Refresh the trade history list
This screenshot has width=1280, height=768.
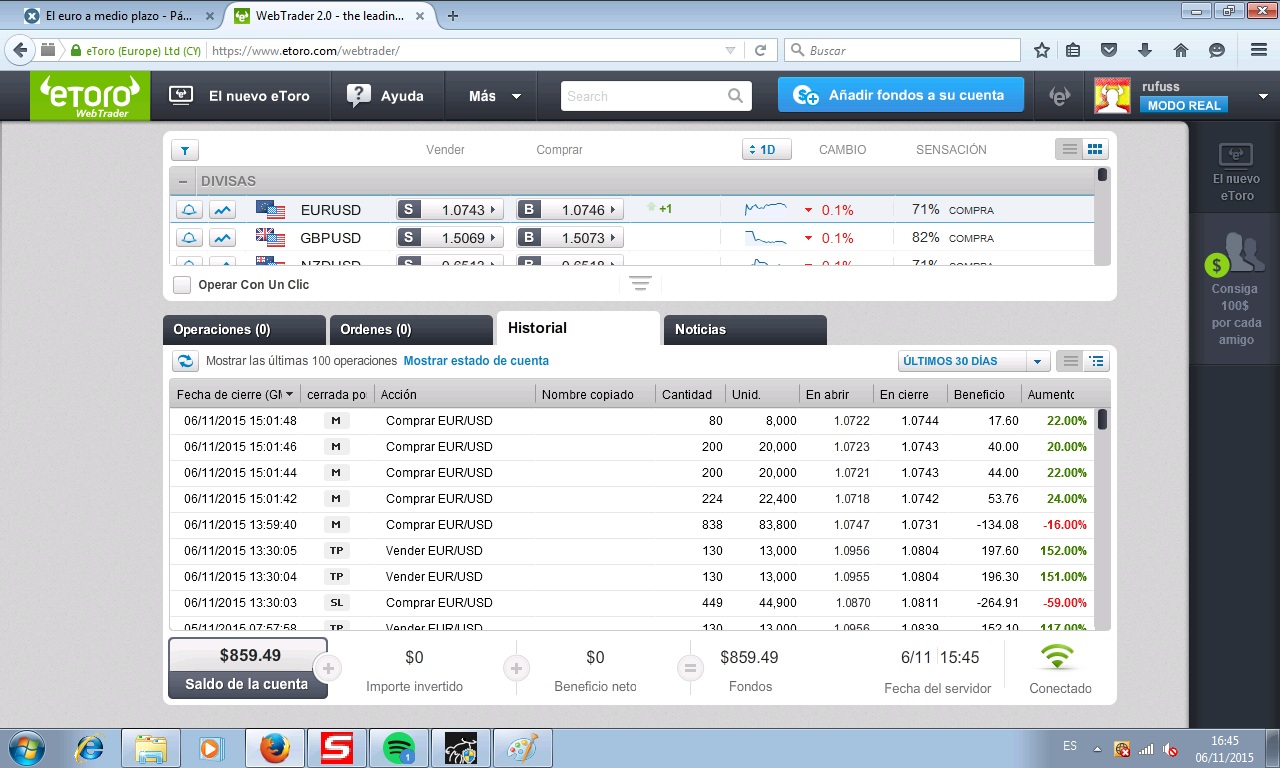[x=185, y=361]
